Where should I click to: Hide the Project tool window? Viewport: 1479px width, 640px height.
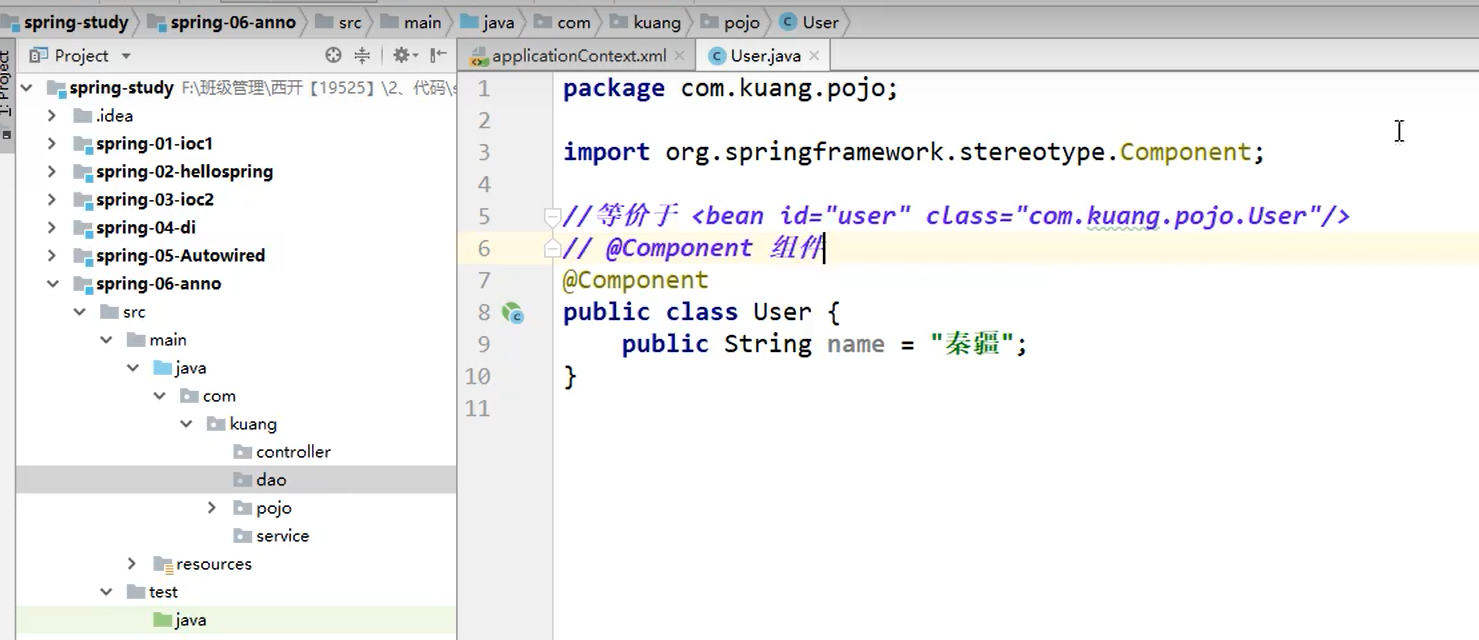click(438, 56)
